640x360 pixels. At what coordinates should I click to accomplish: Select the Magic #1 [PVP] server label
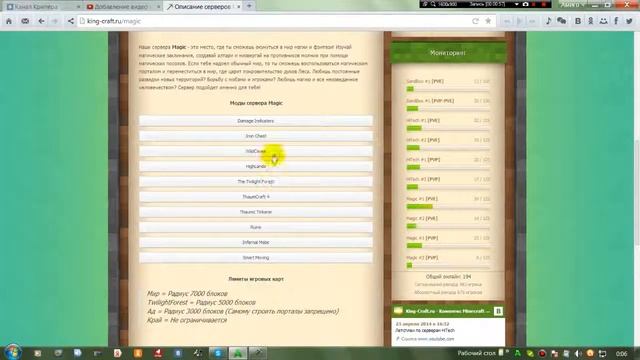422,238
